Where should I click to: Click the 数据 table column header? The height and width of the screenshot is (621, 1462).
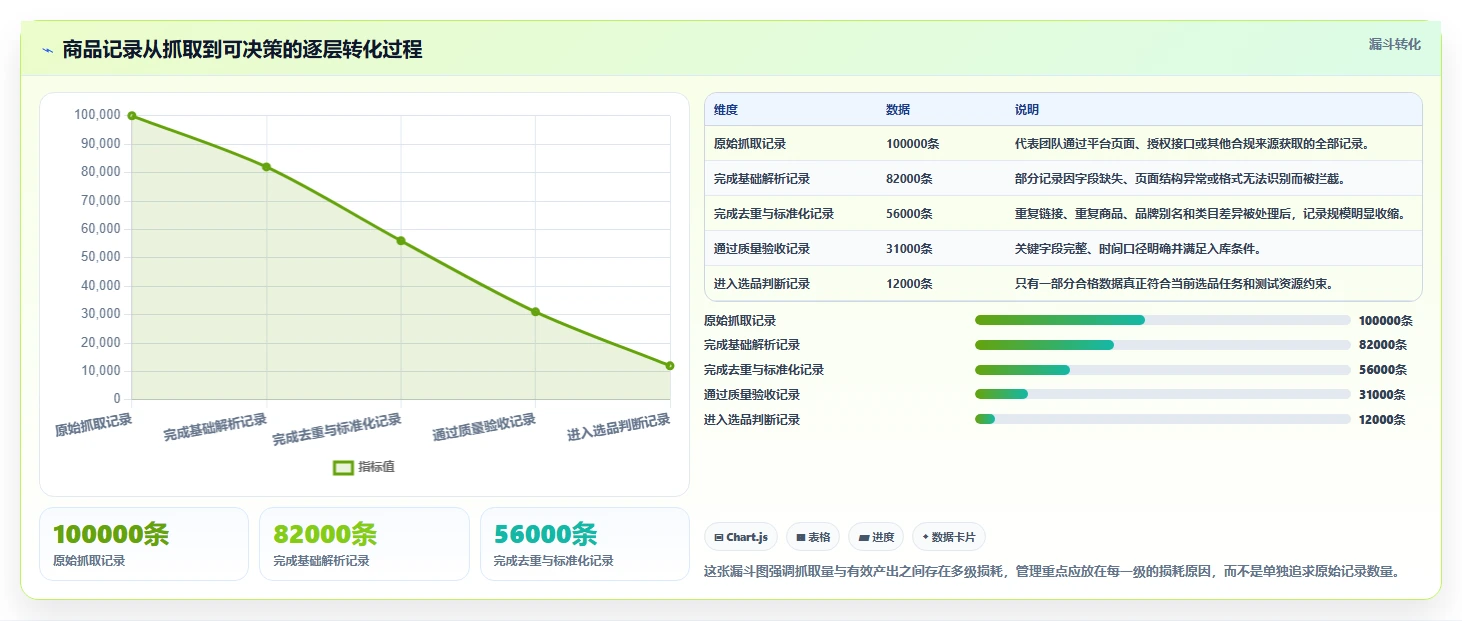[x=898, y=110]
